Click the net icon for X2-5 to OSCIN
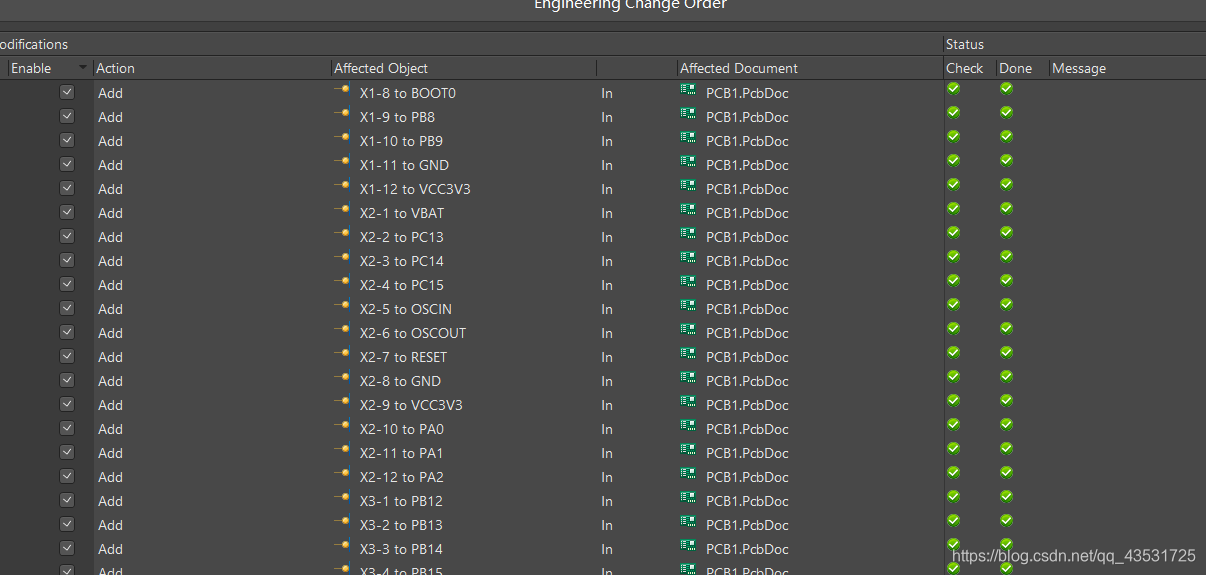Viewport: 1206px width, 575px height. pos(342,306)
